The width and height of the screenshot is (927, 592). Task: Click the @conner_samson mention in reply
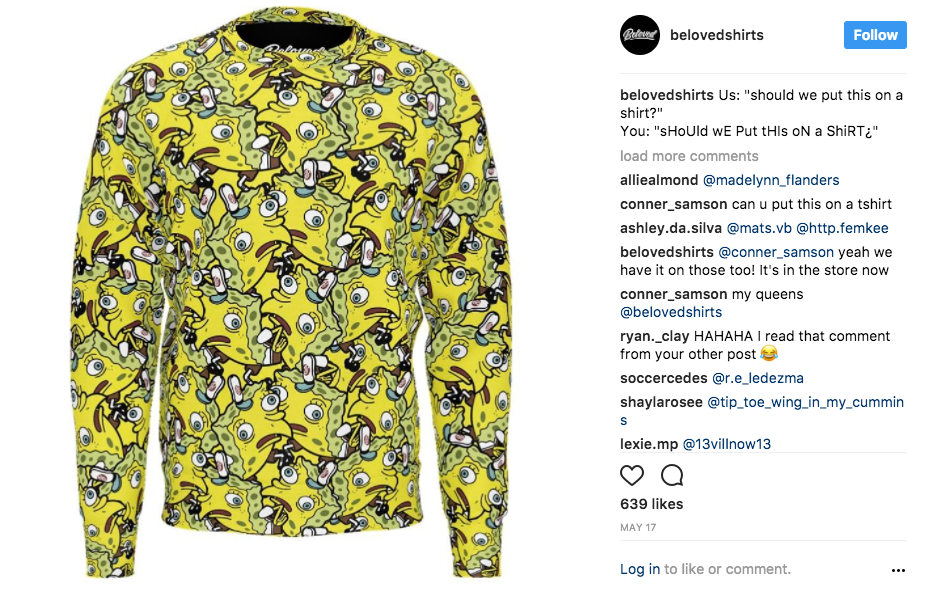[776, 253]
